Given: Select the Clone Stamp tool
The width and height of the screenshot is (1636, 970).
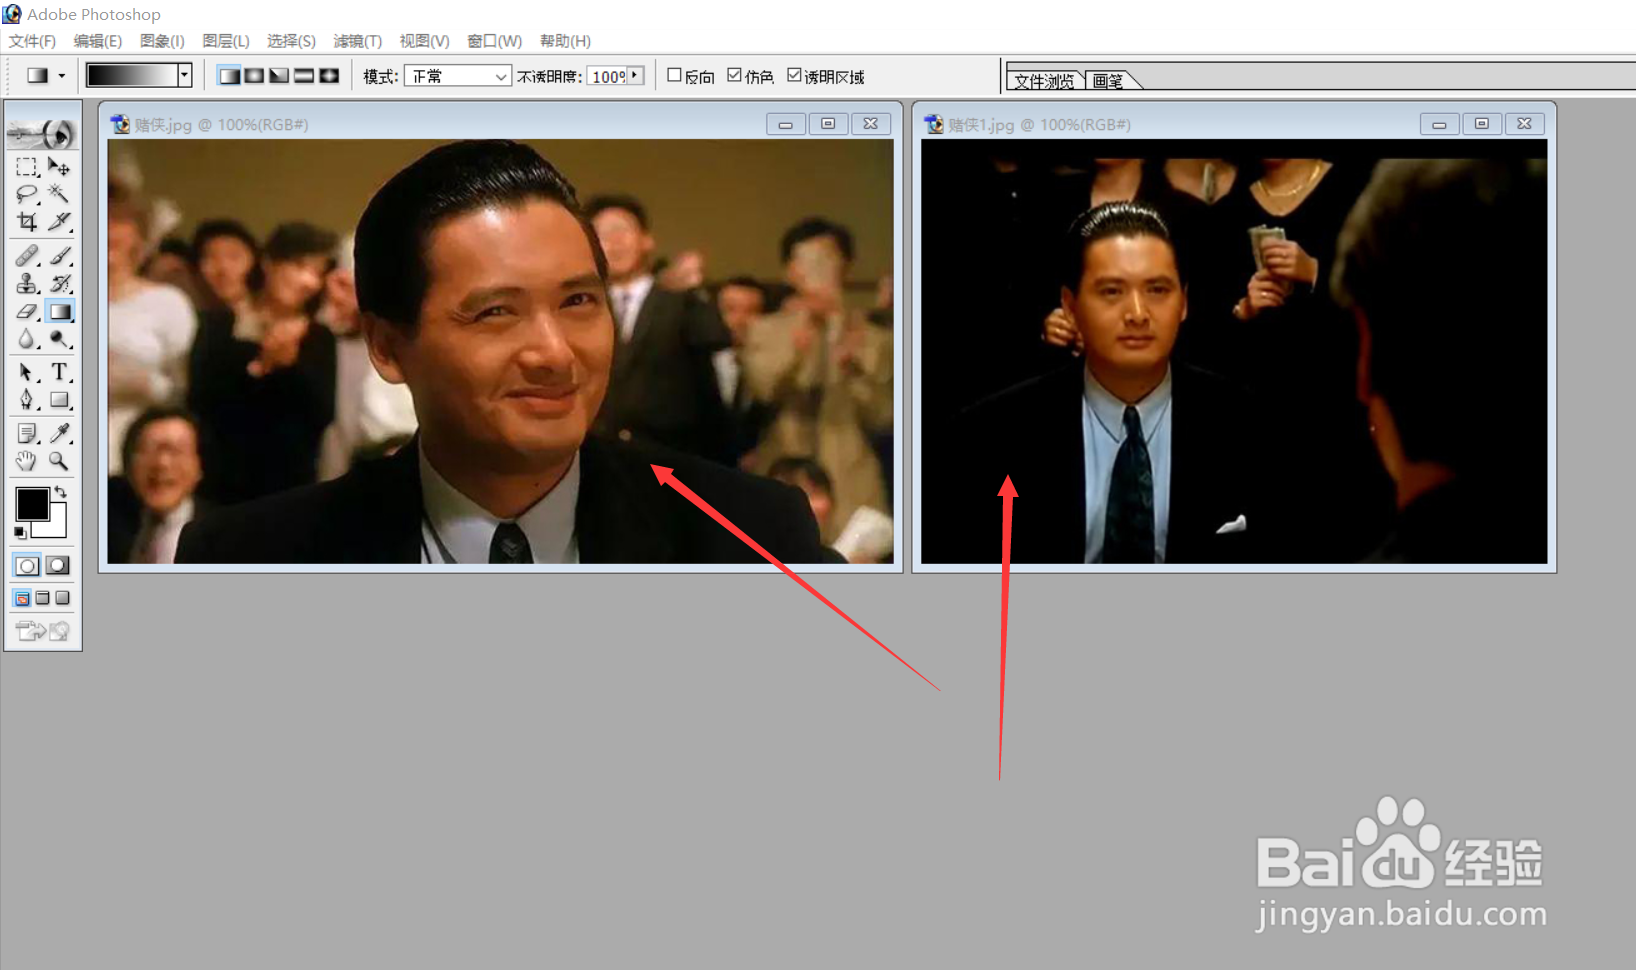Looking at the screenshot, I should [27, 284].
